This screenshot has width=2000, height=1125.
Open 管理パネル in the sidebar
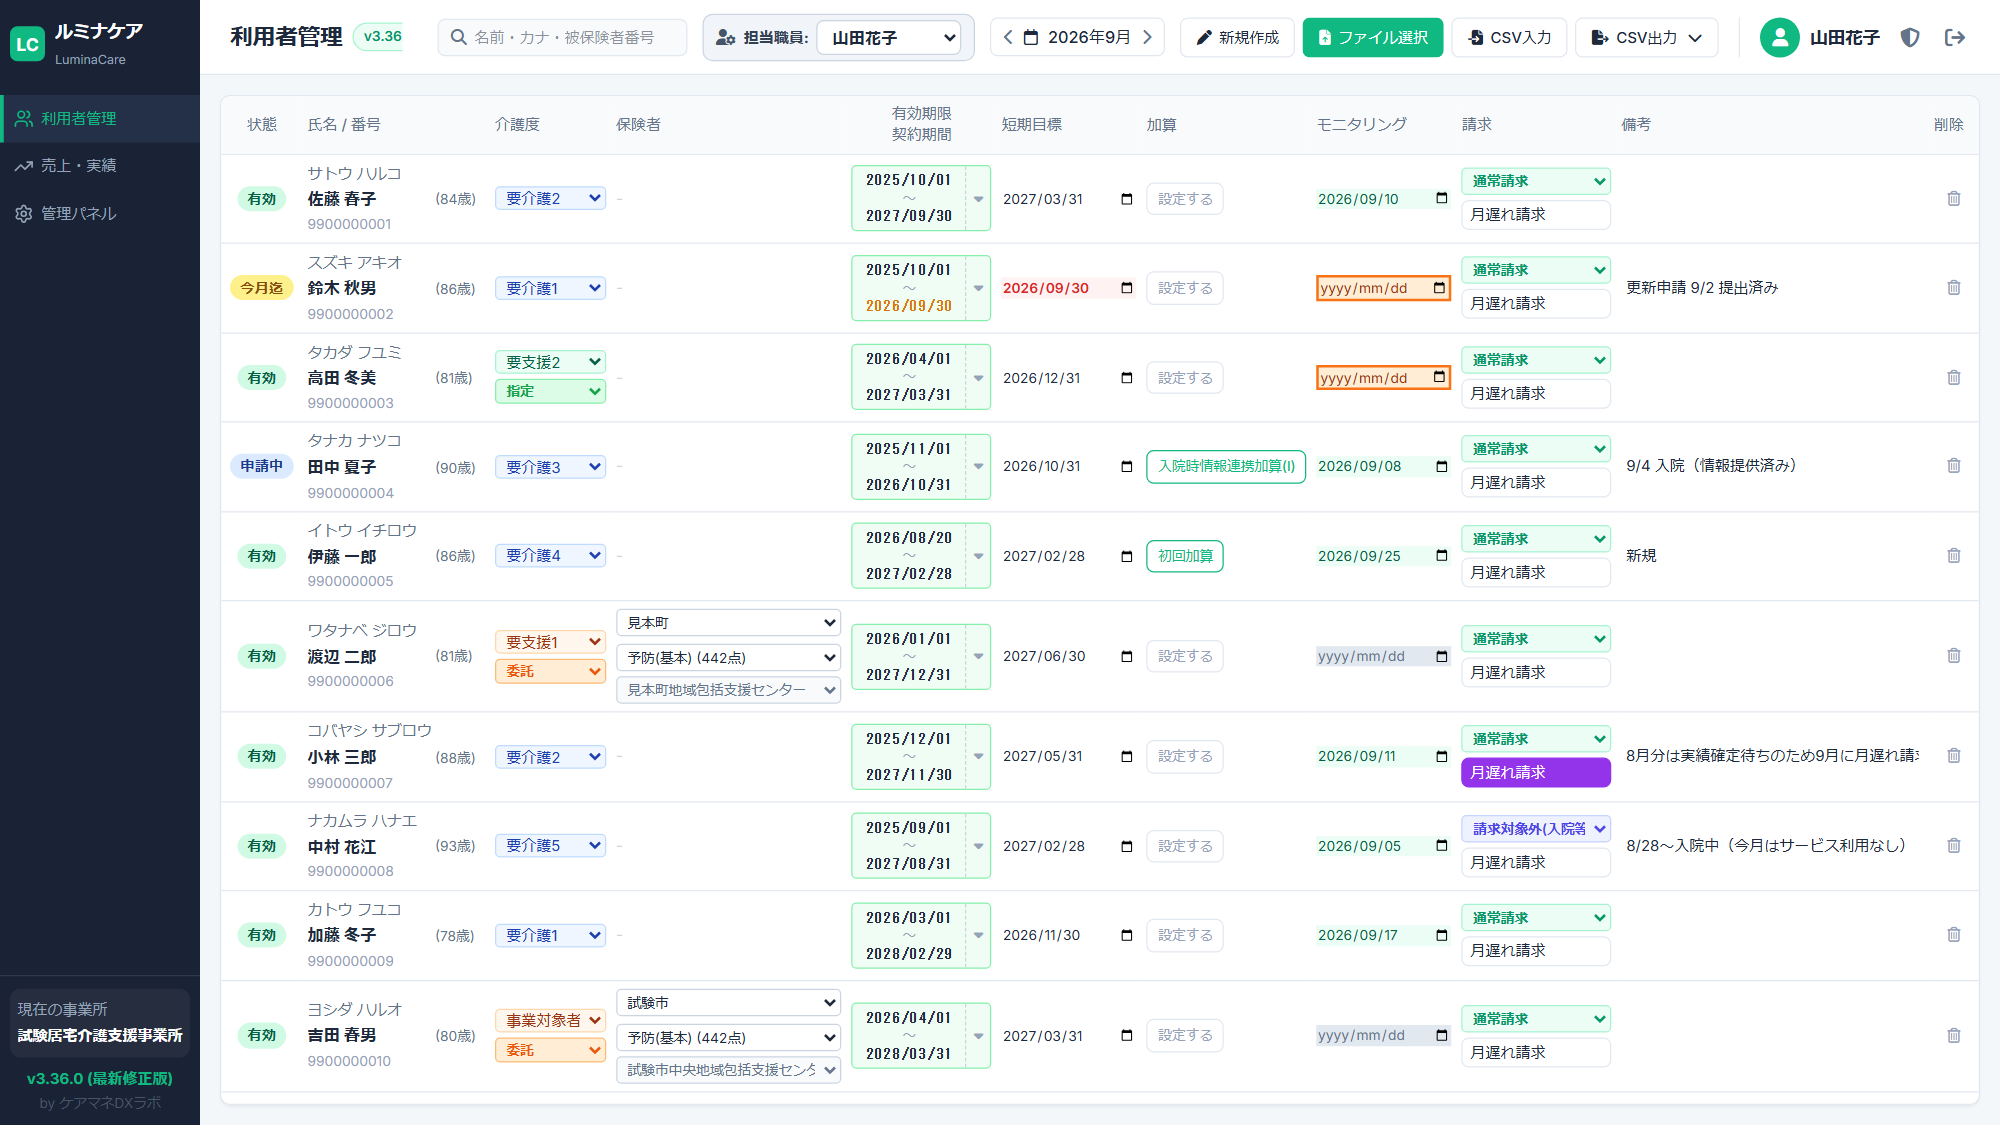pos(100,214)
